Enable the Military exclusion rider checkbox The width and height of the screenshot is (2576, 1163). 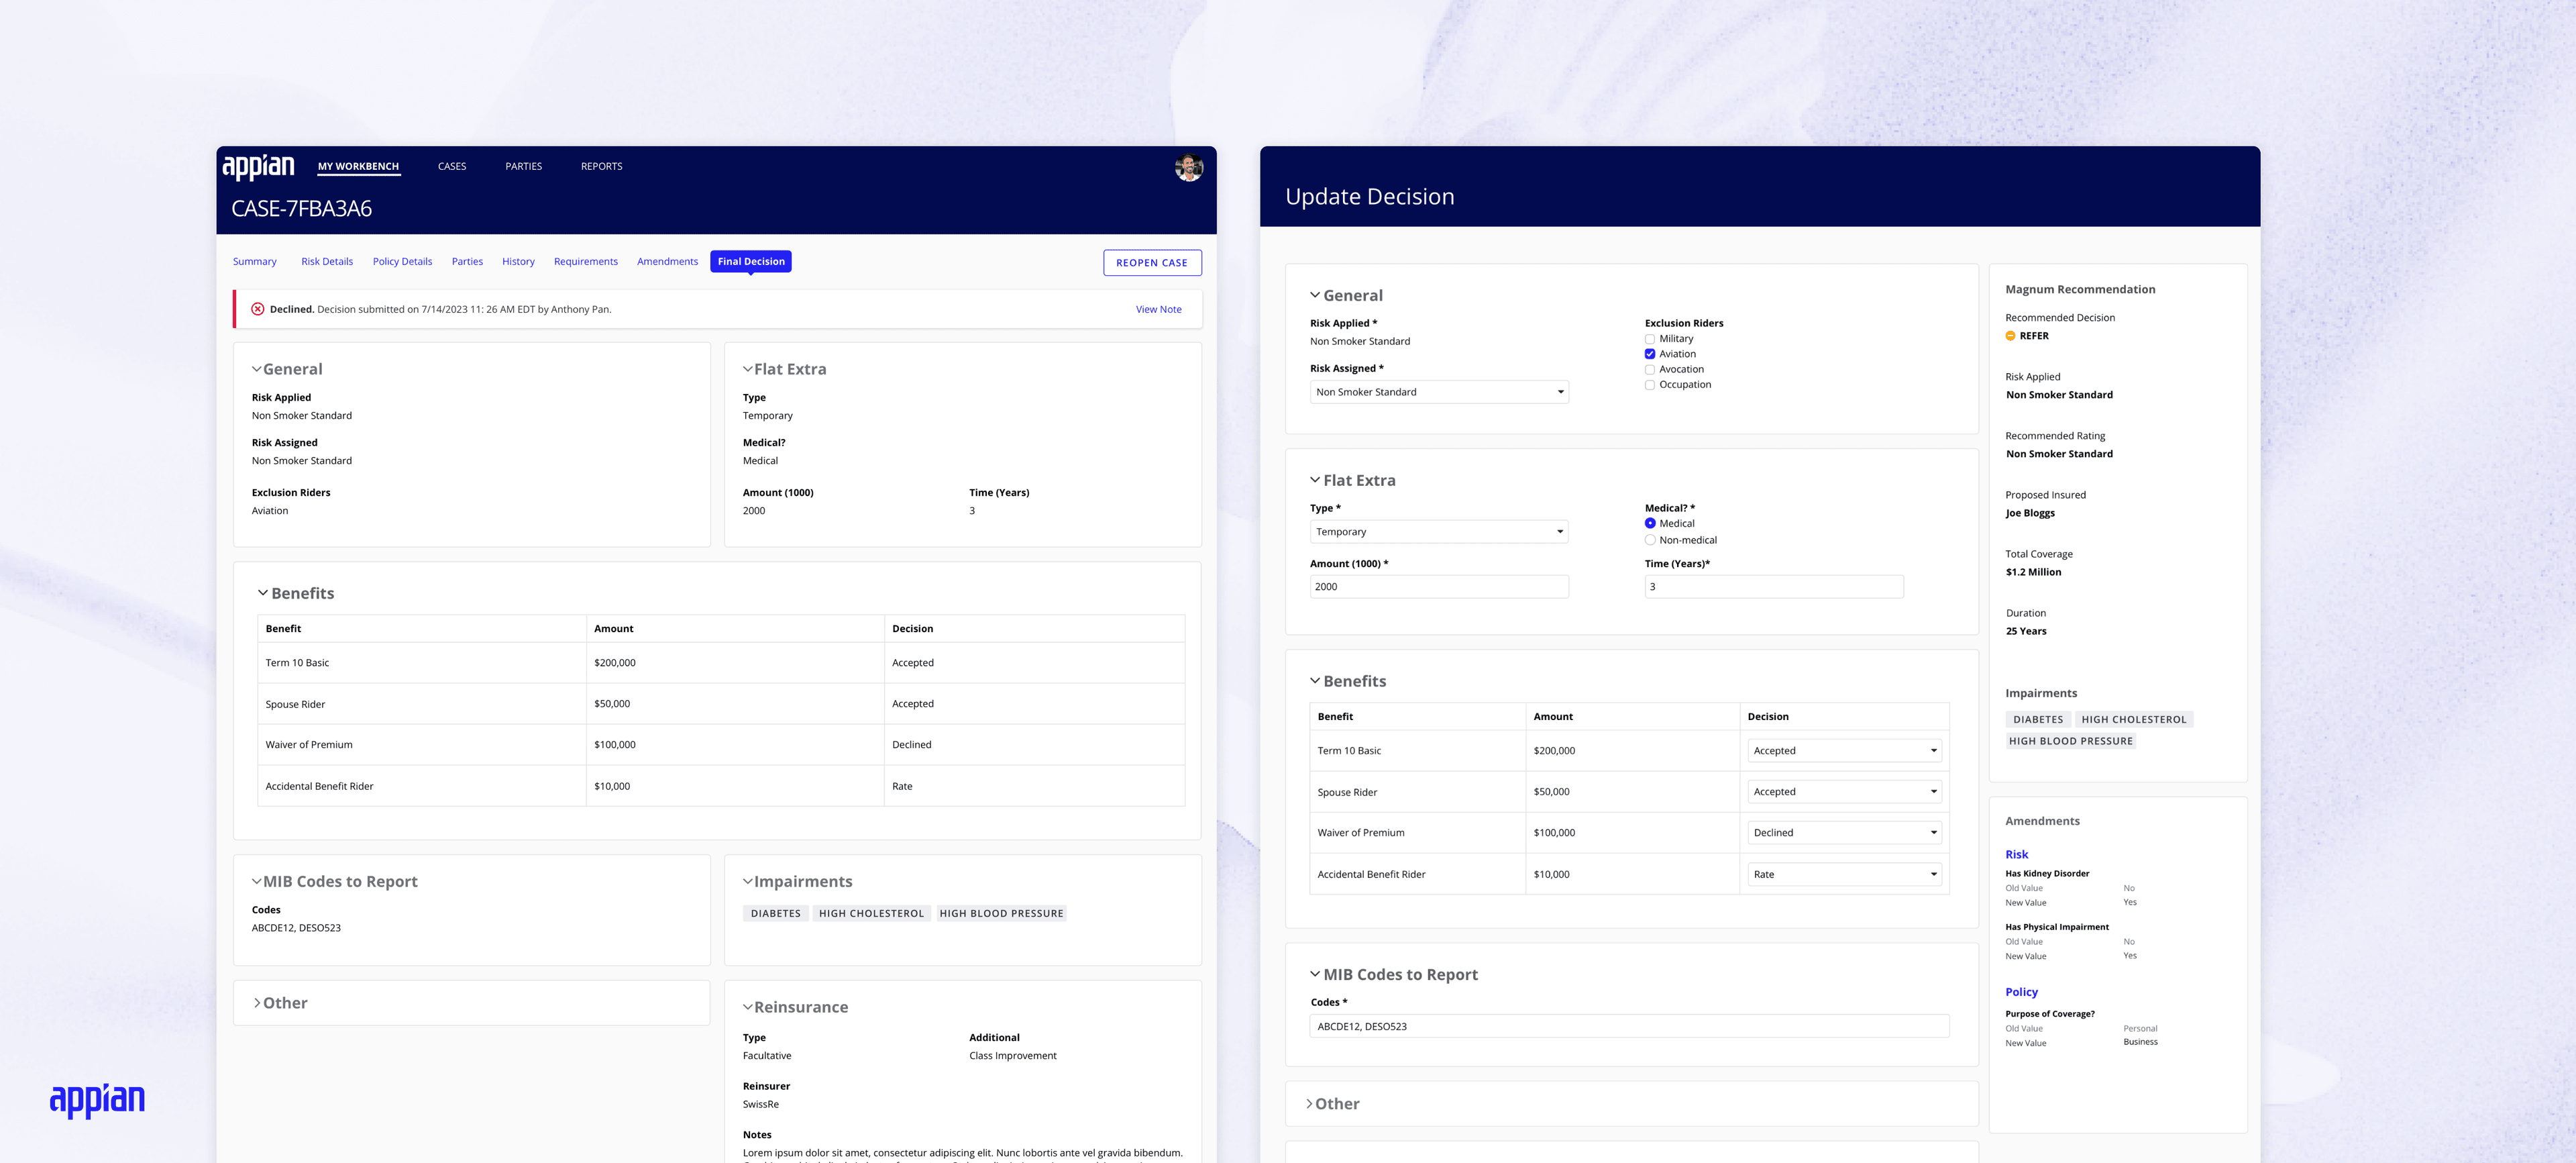(x=1650, y=339)
